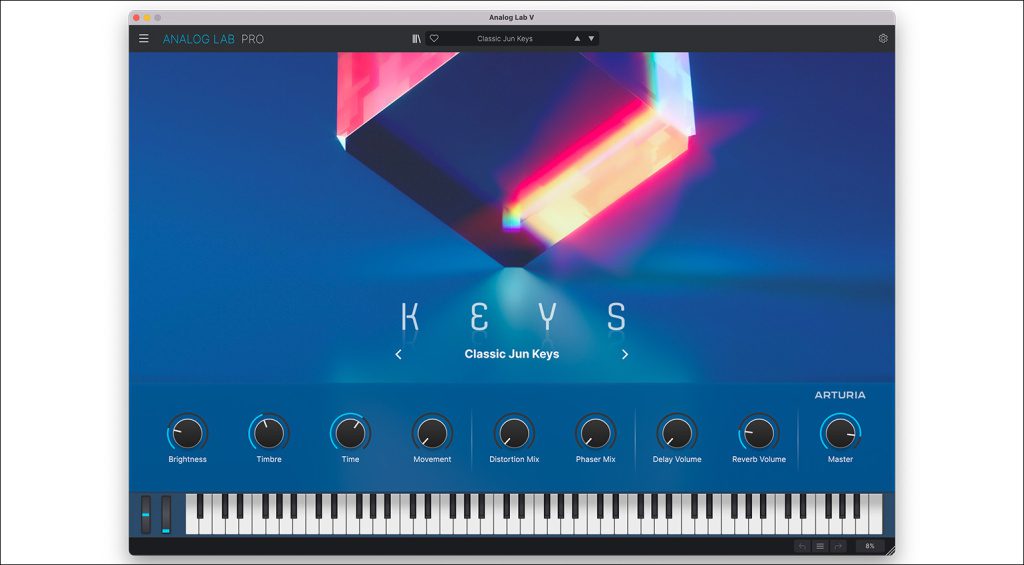Screen dimensions: 1024x565
Task: Click the Classic Jun Keys title text
Action: 511,354
